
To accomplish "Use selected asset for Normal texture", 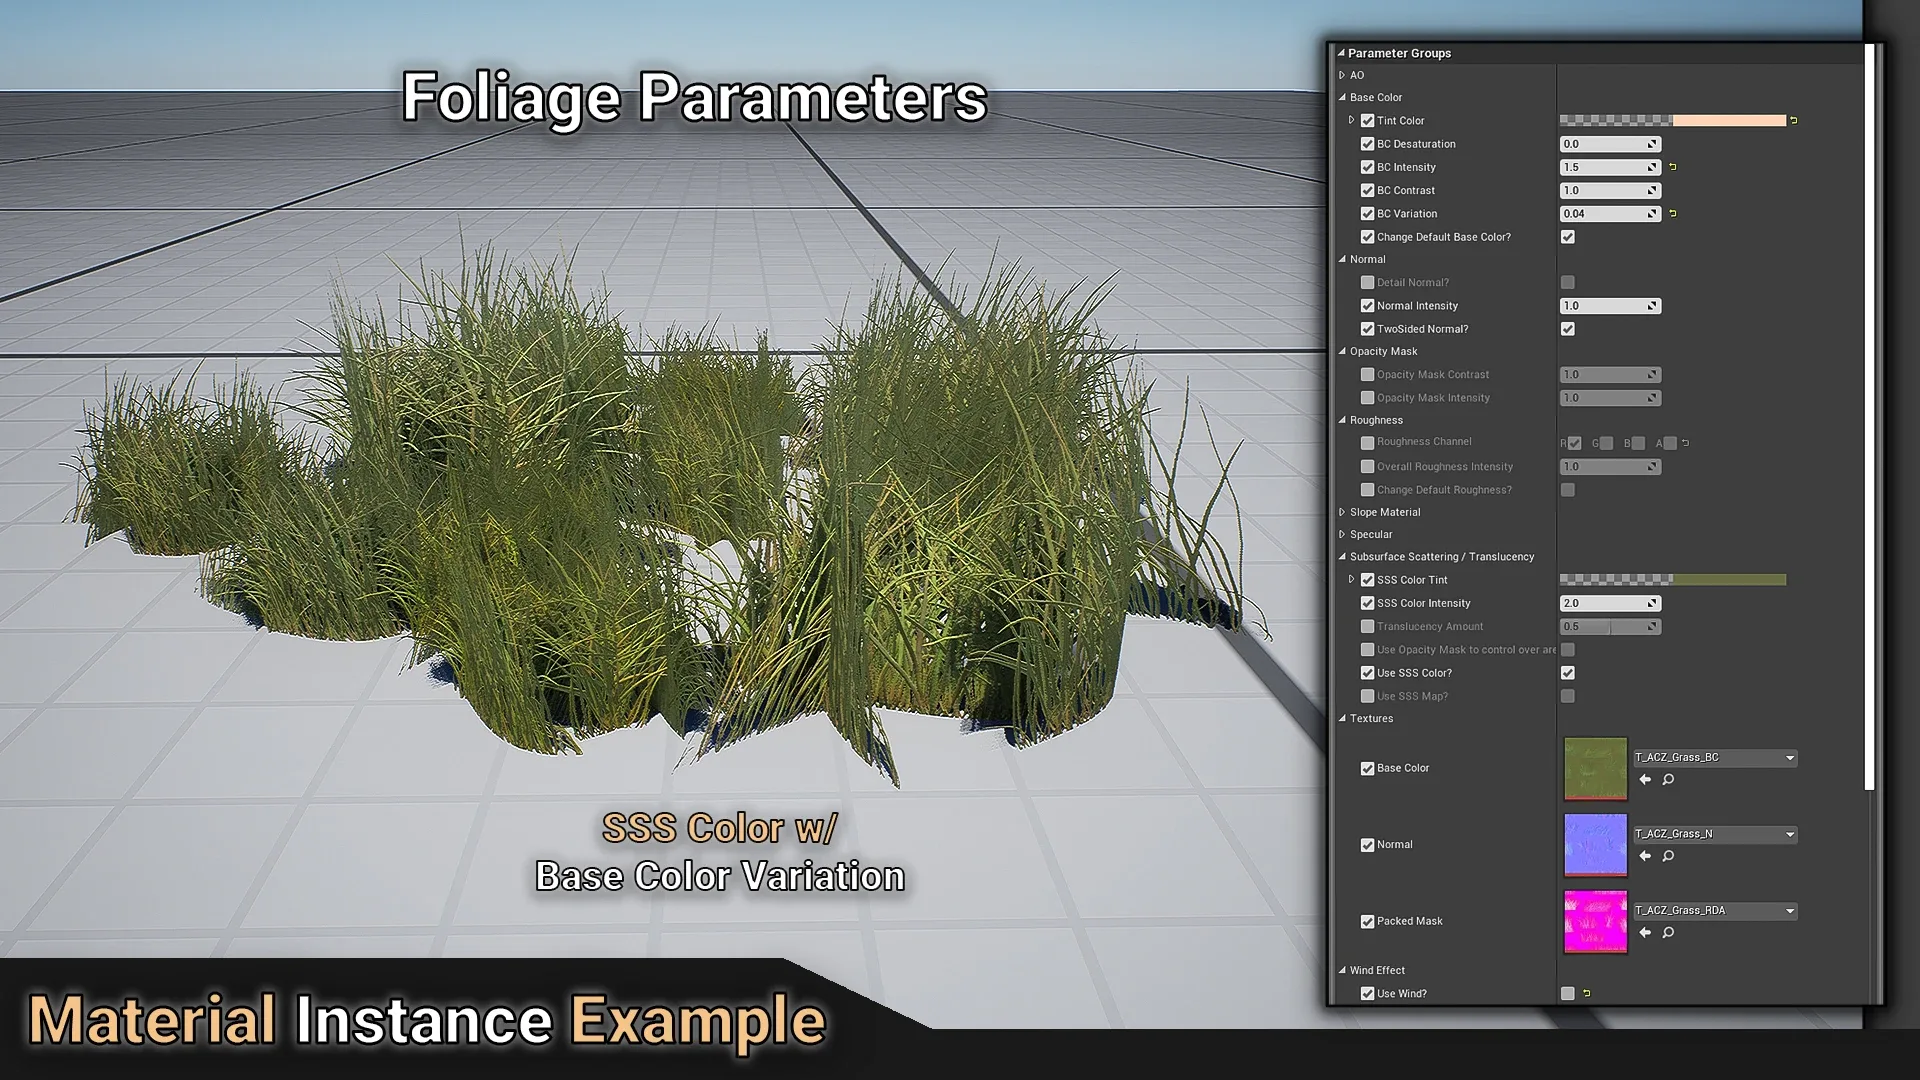I will (1645, 856).
